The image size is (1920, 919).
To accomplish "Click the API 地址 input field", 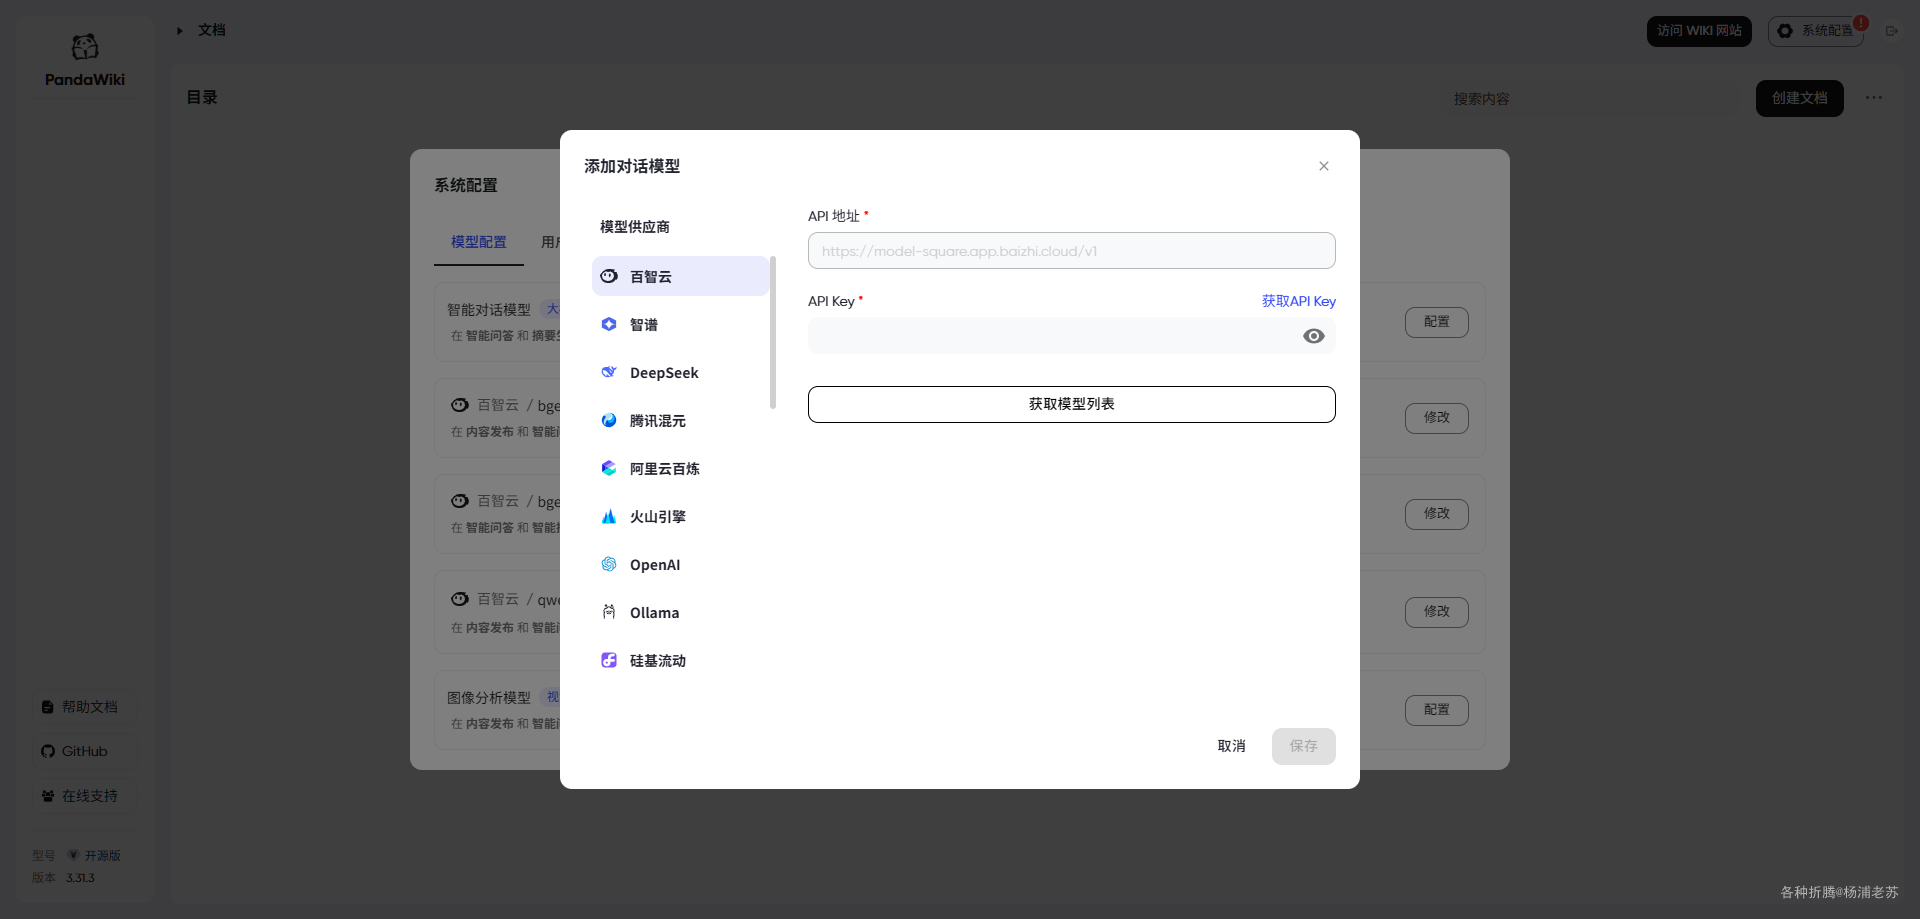I will 1071,251.
